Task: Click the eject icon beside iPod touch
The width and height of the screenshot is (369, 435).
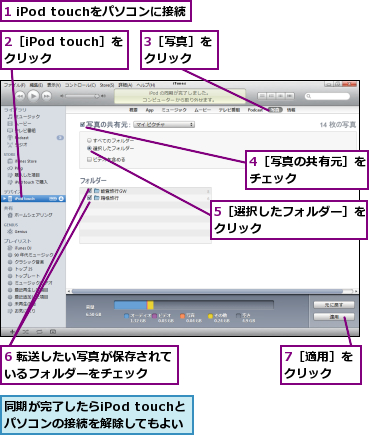Action: 61,199
